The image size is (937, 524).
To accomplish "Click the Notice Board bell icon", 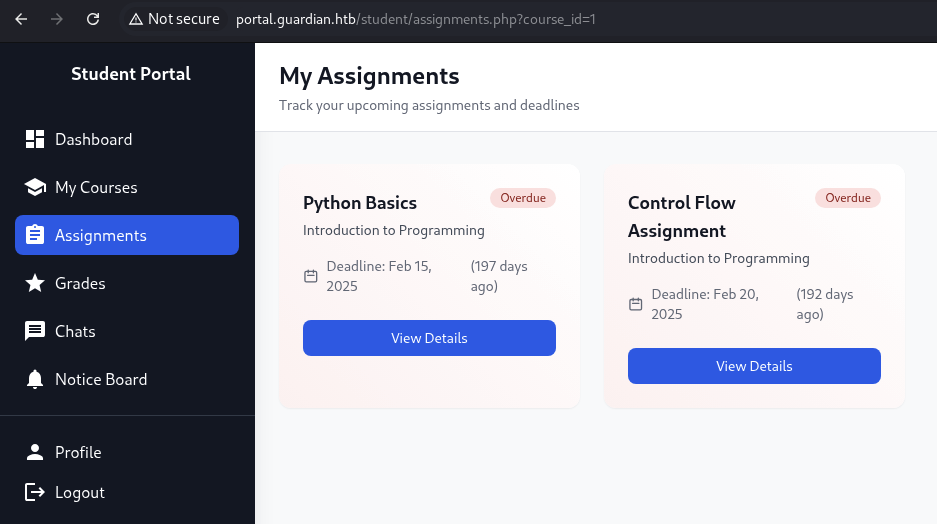I will 35,379.
